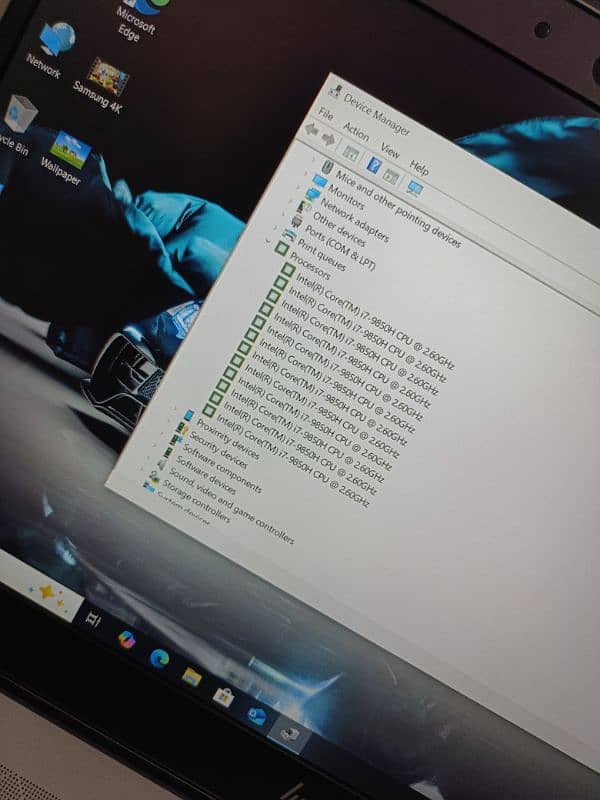
Task: Select the Network desktop icon
Action: [49, 51]
